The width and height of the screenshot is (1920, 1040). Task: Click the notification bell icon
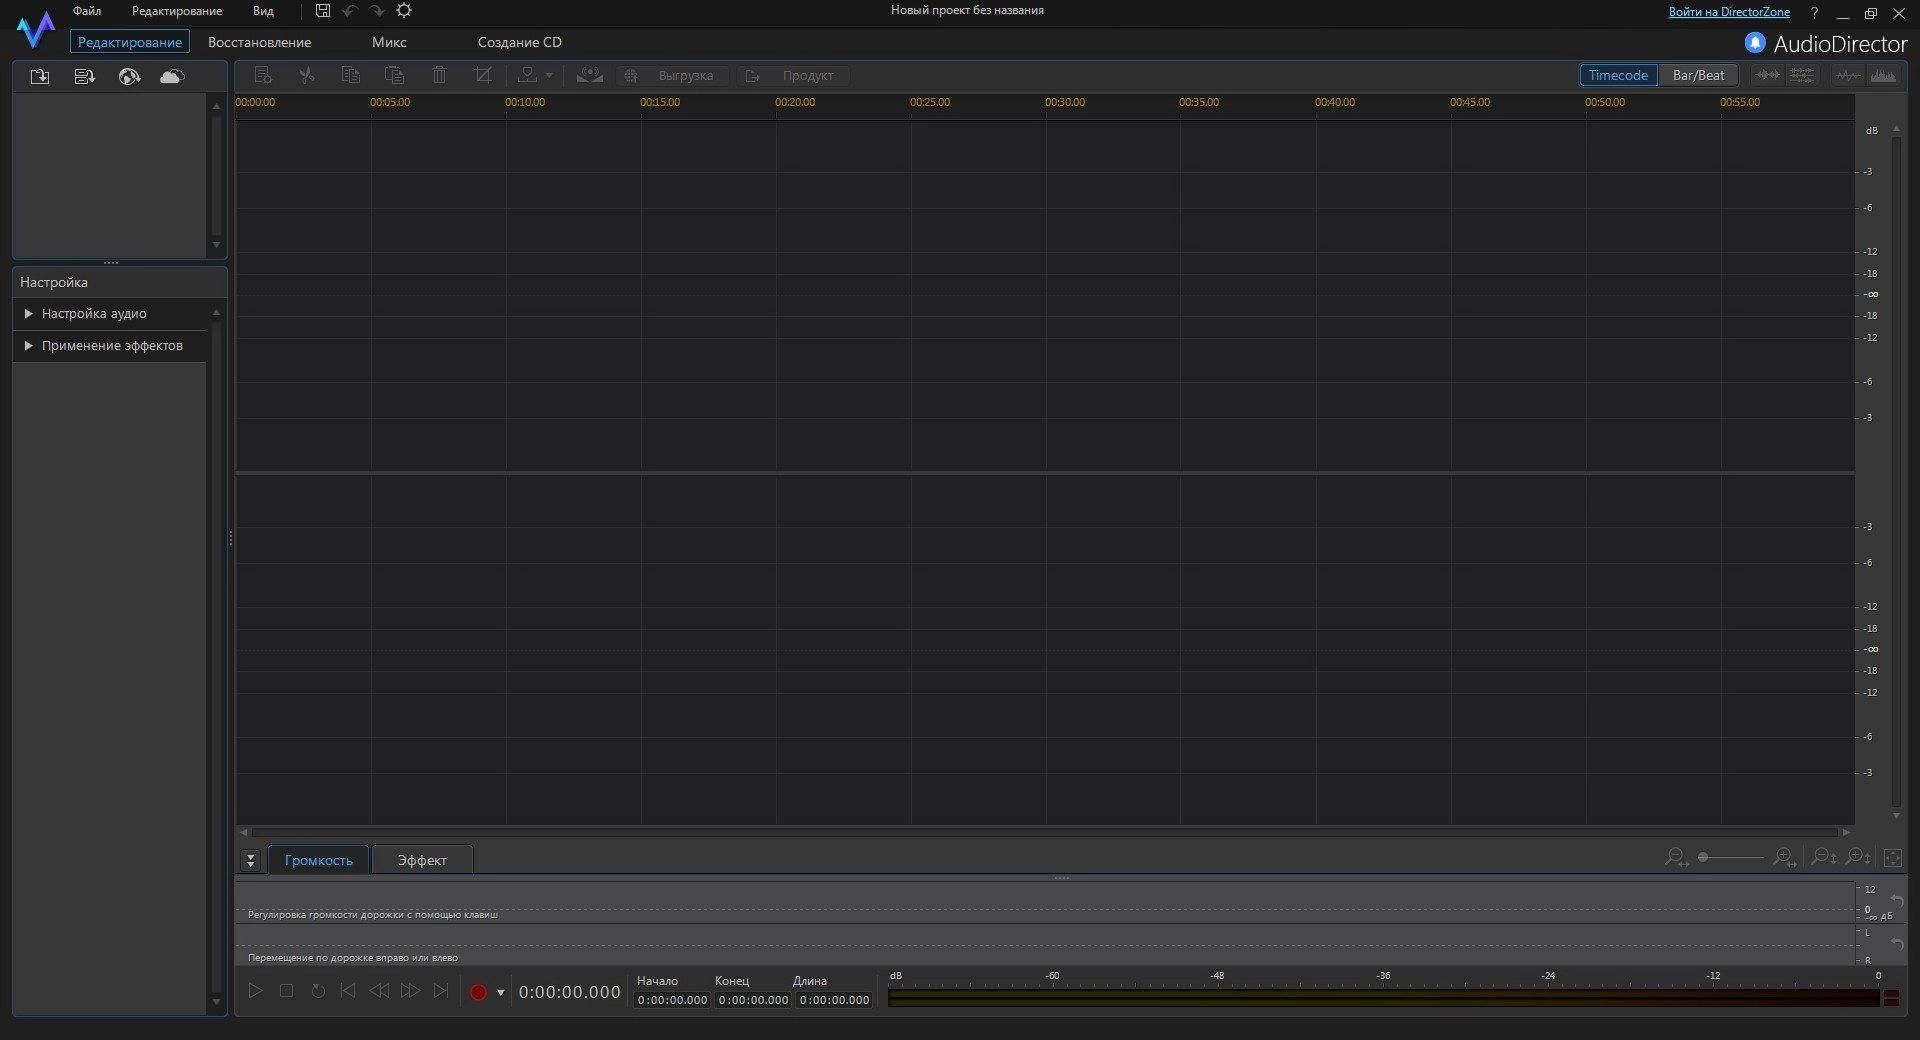pos(1755,43)
